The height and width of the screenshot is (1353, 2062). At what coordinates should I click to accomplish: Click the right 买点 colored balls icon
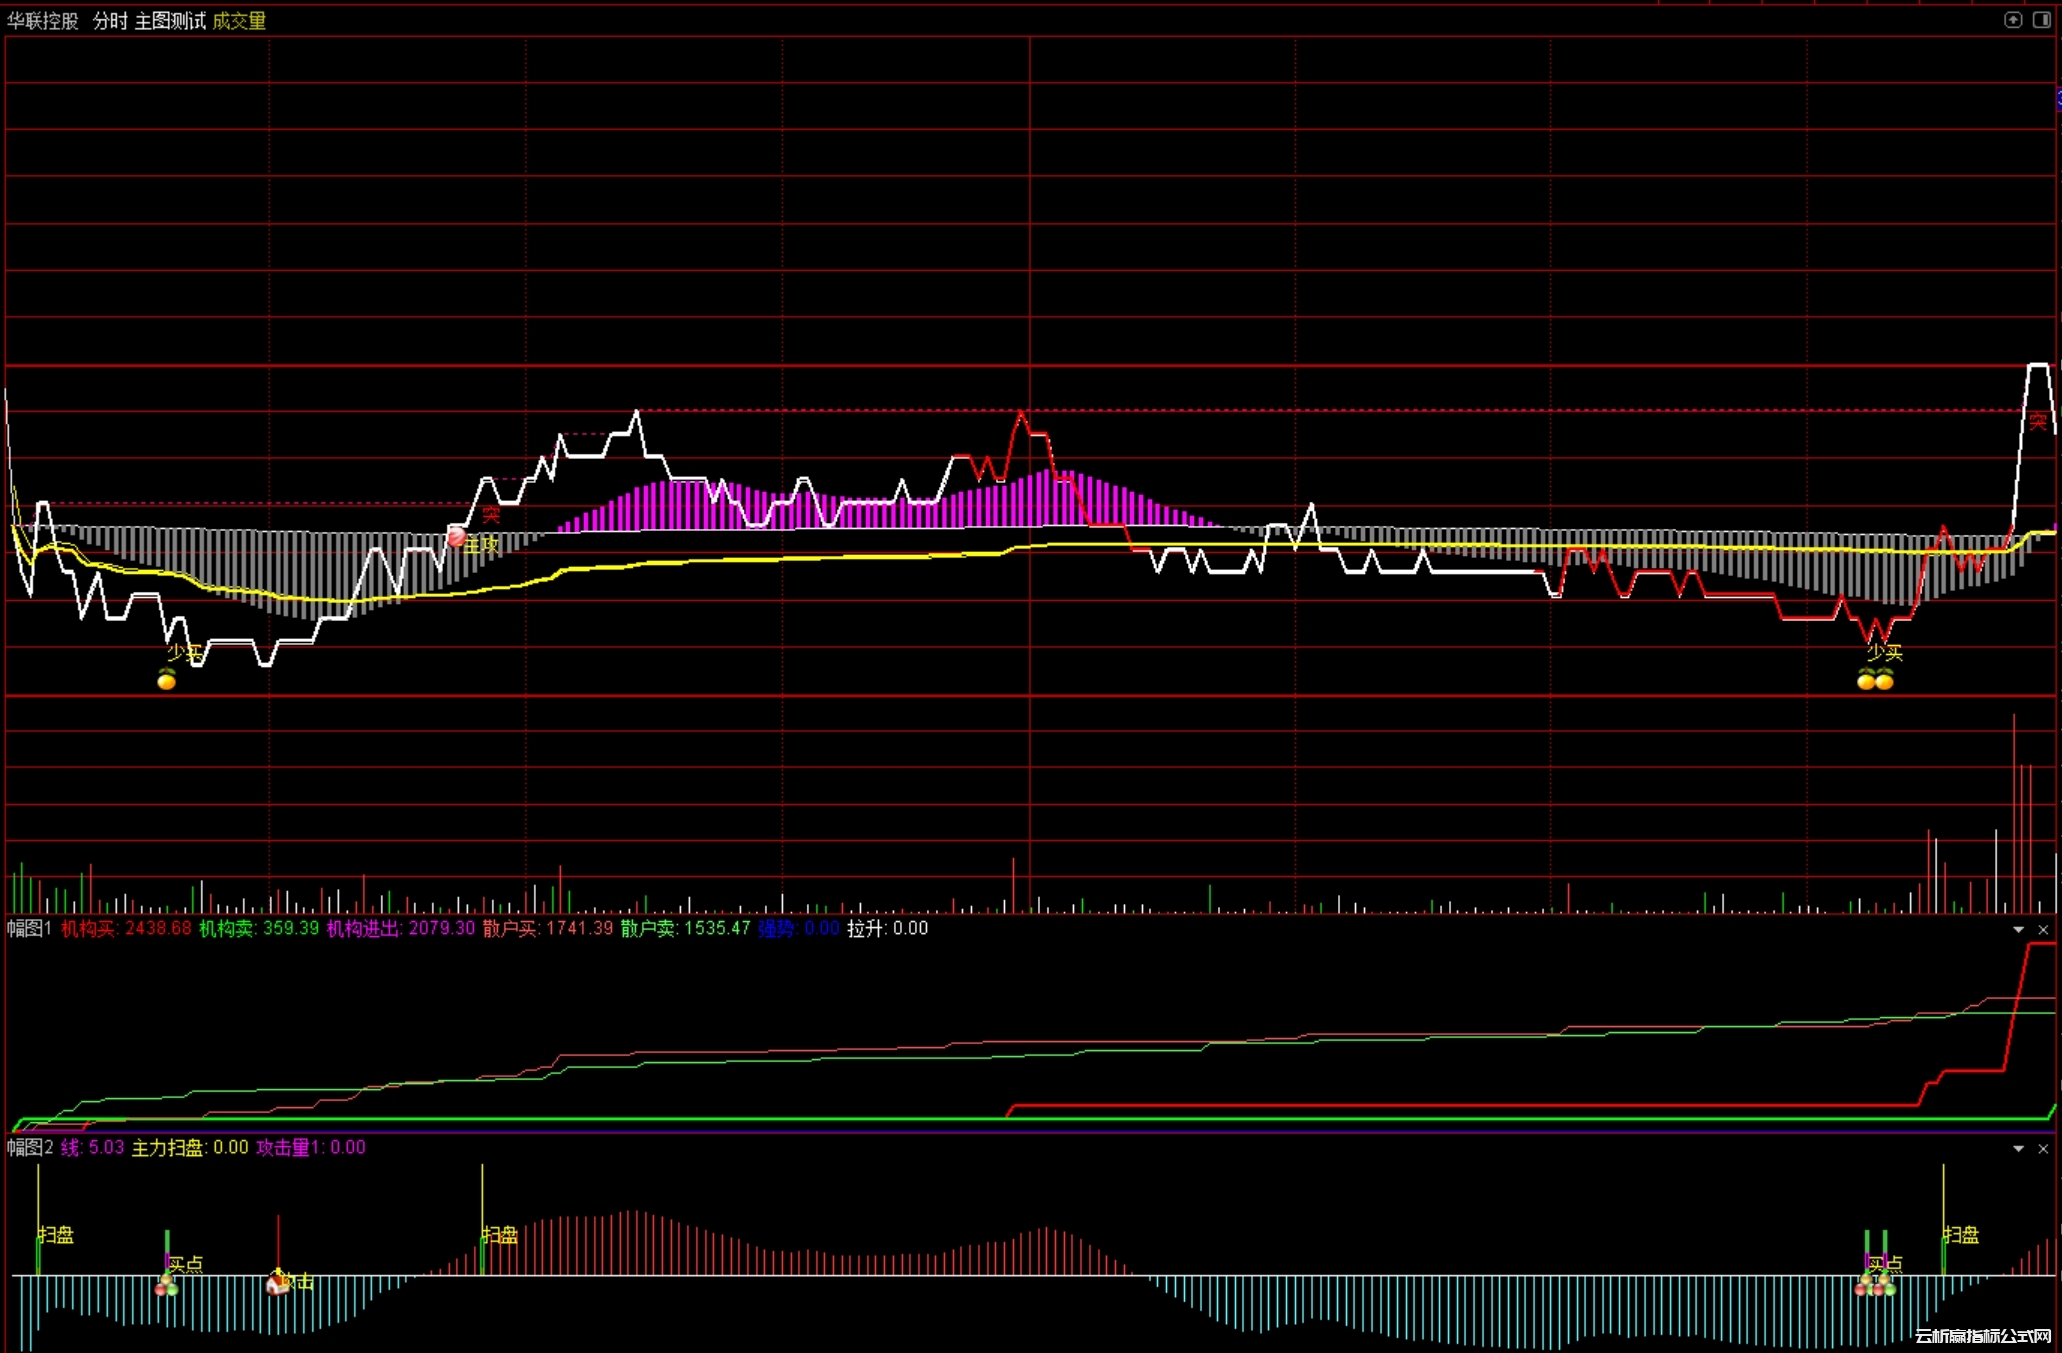pos(1876,1286)
